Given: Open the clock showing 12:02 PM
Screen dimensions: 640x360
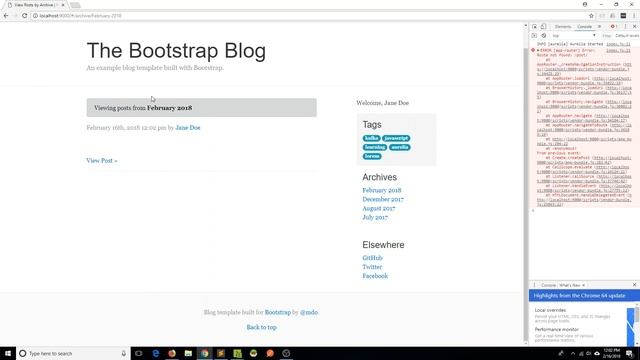Looking at the screenshot, I should (x=611, y=353).
